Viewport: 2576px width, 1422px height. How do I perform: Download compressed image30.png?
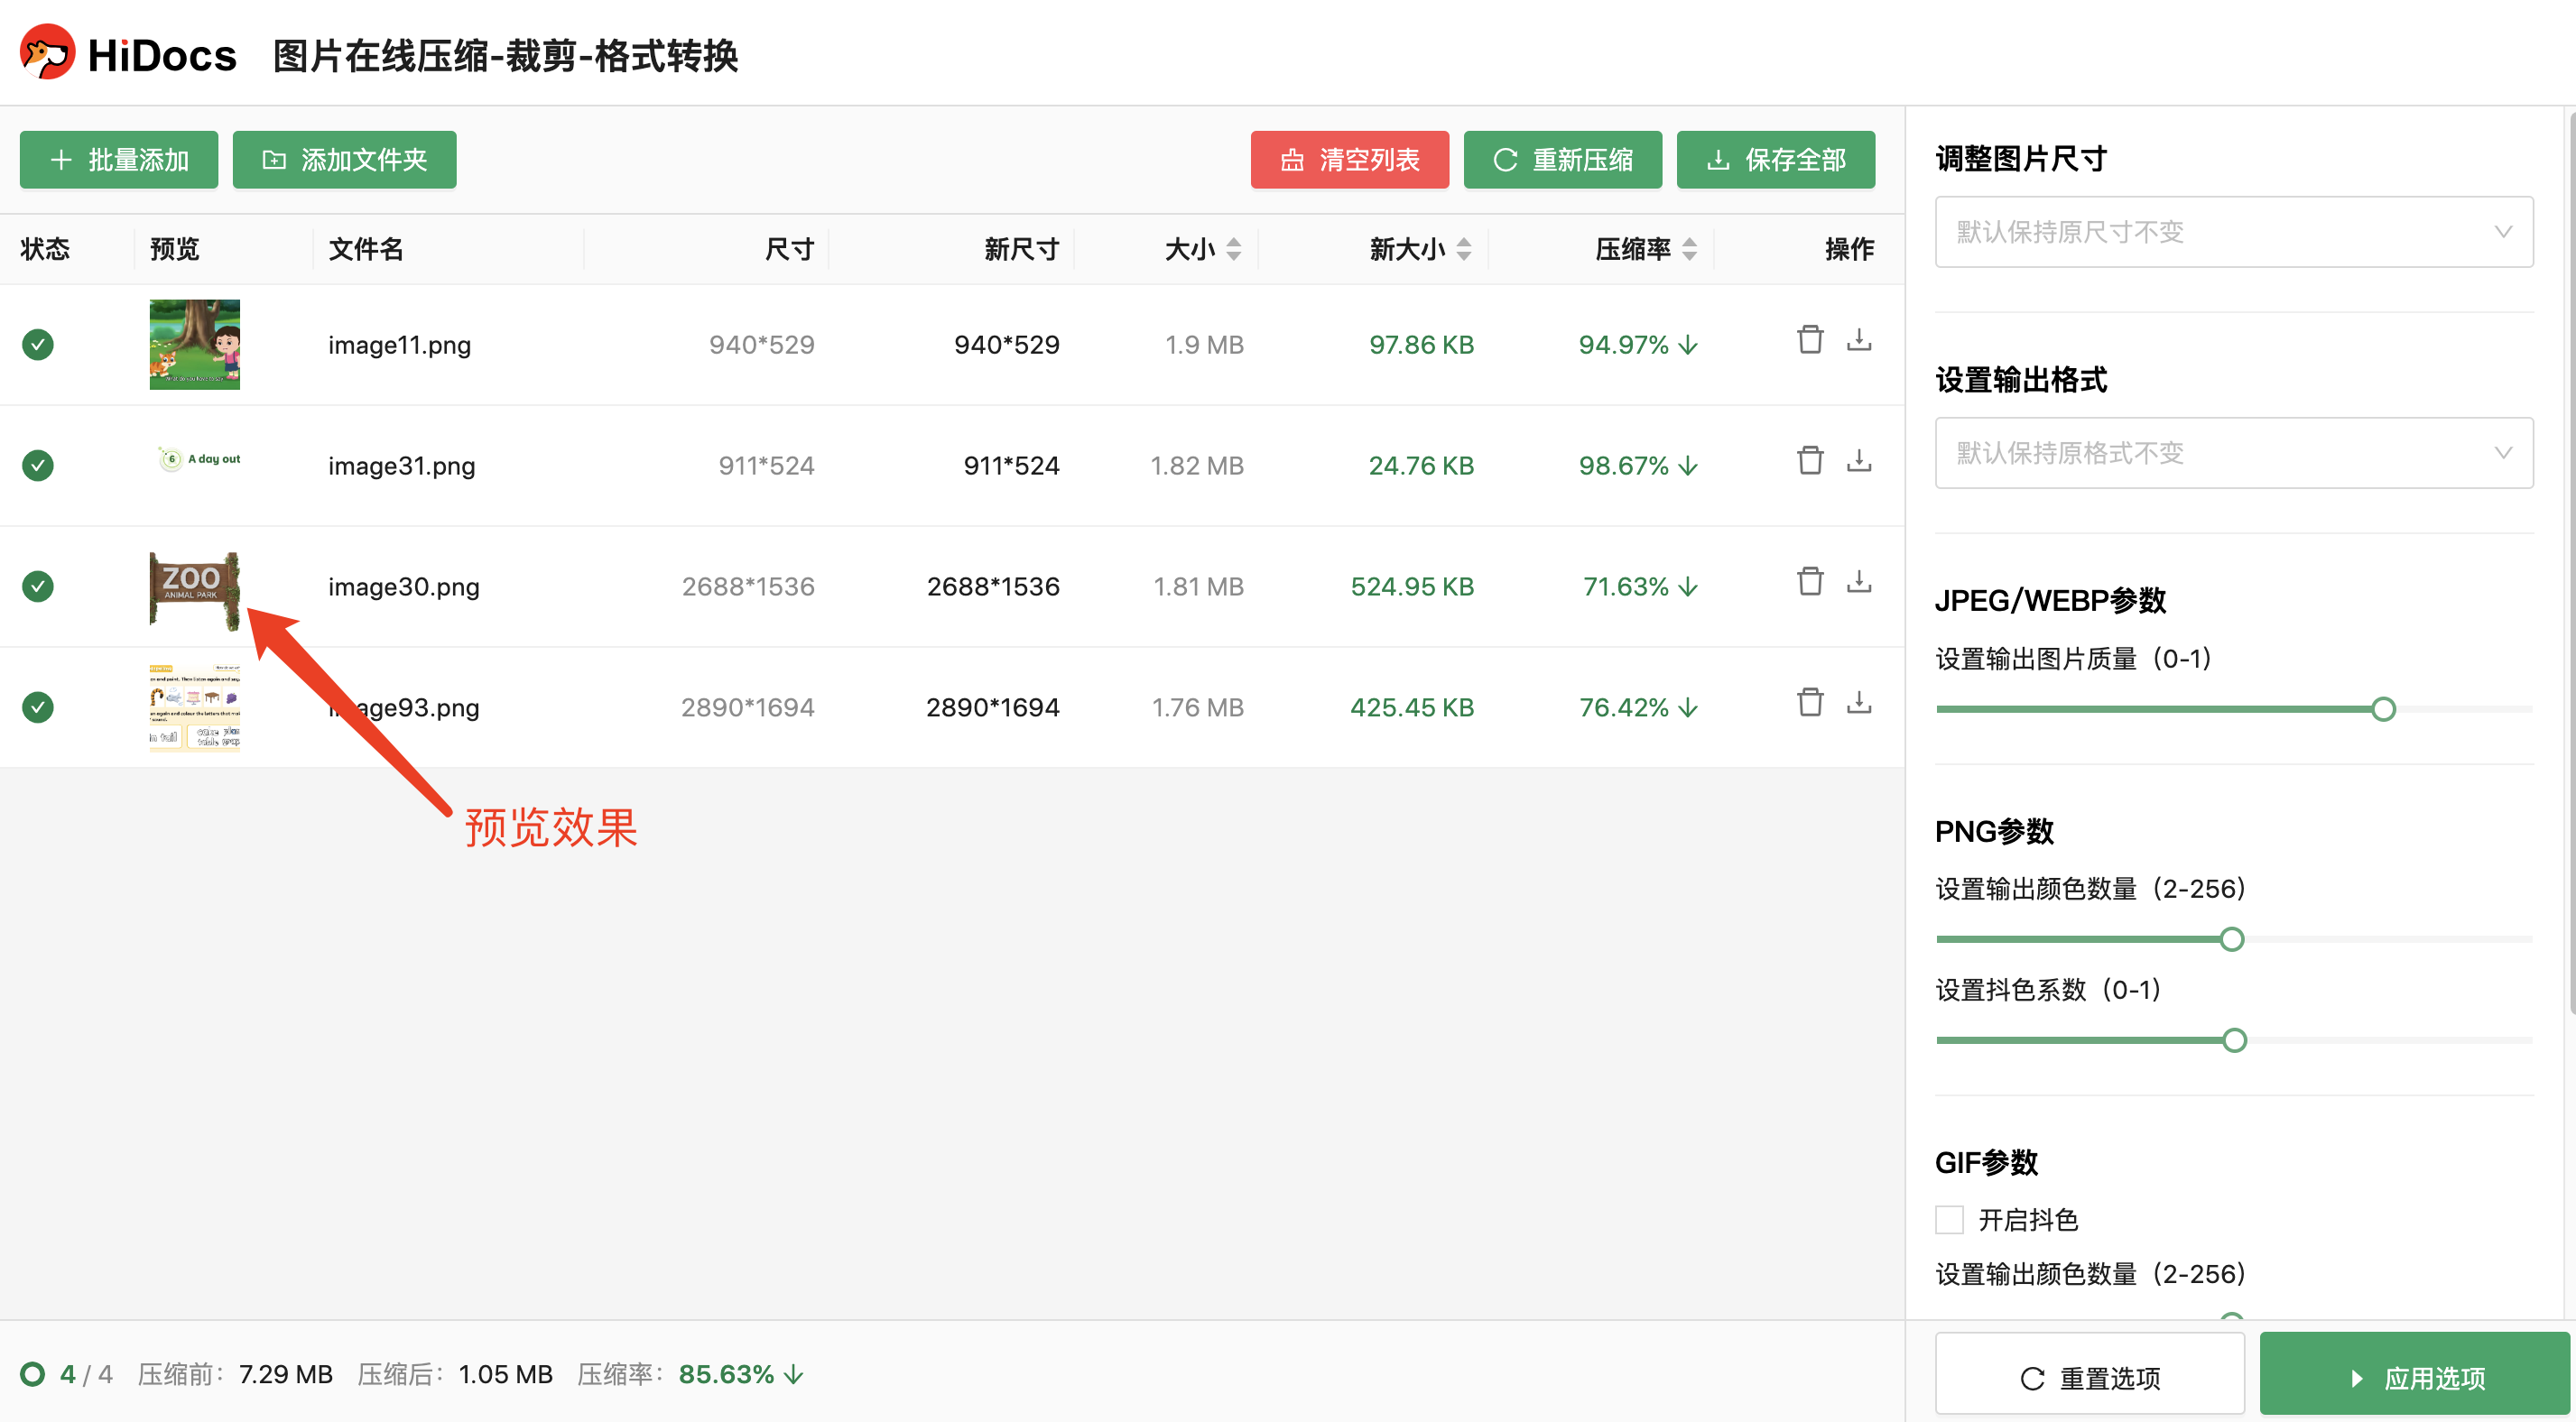click(1858, 582)
